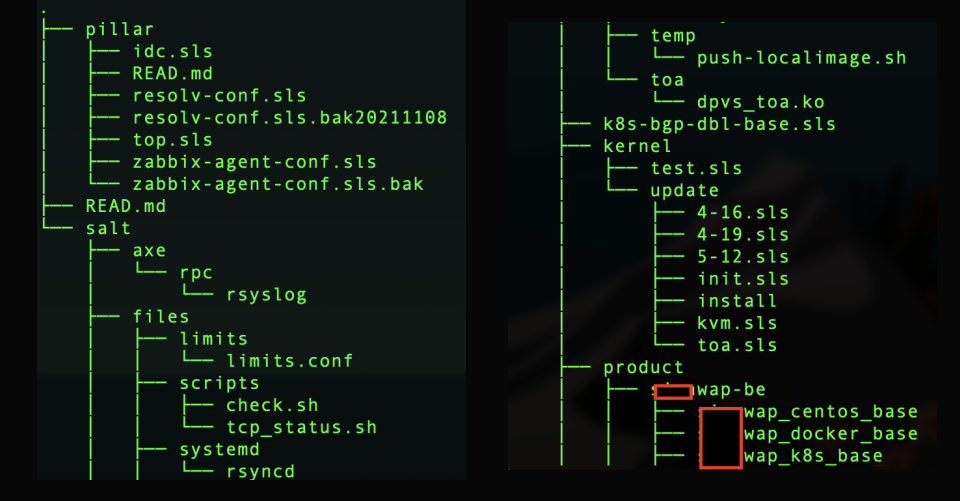Select the wap_docker_base entry
This screenshot has width=960, height=501.
point(830,434)
